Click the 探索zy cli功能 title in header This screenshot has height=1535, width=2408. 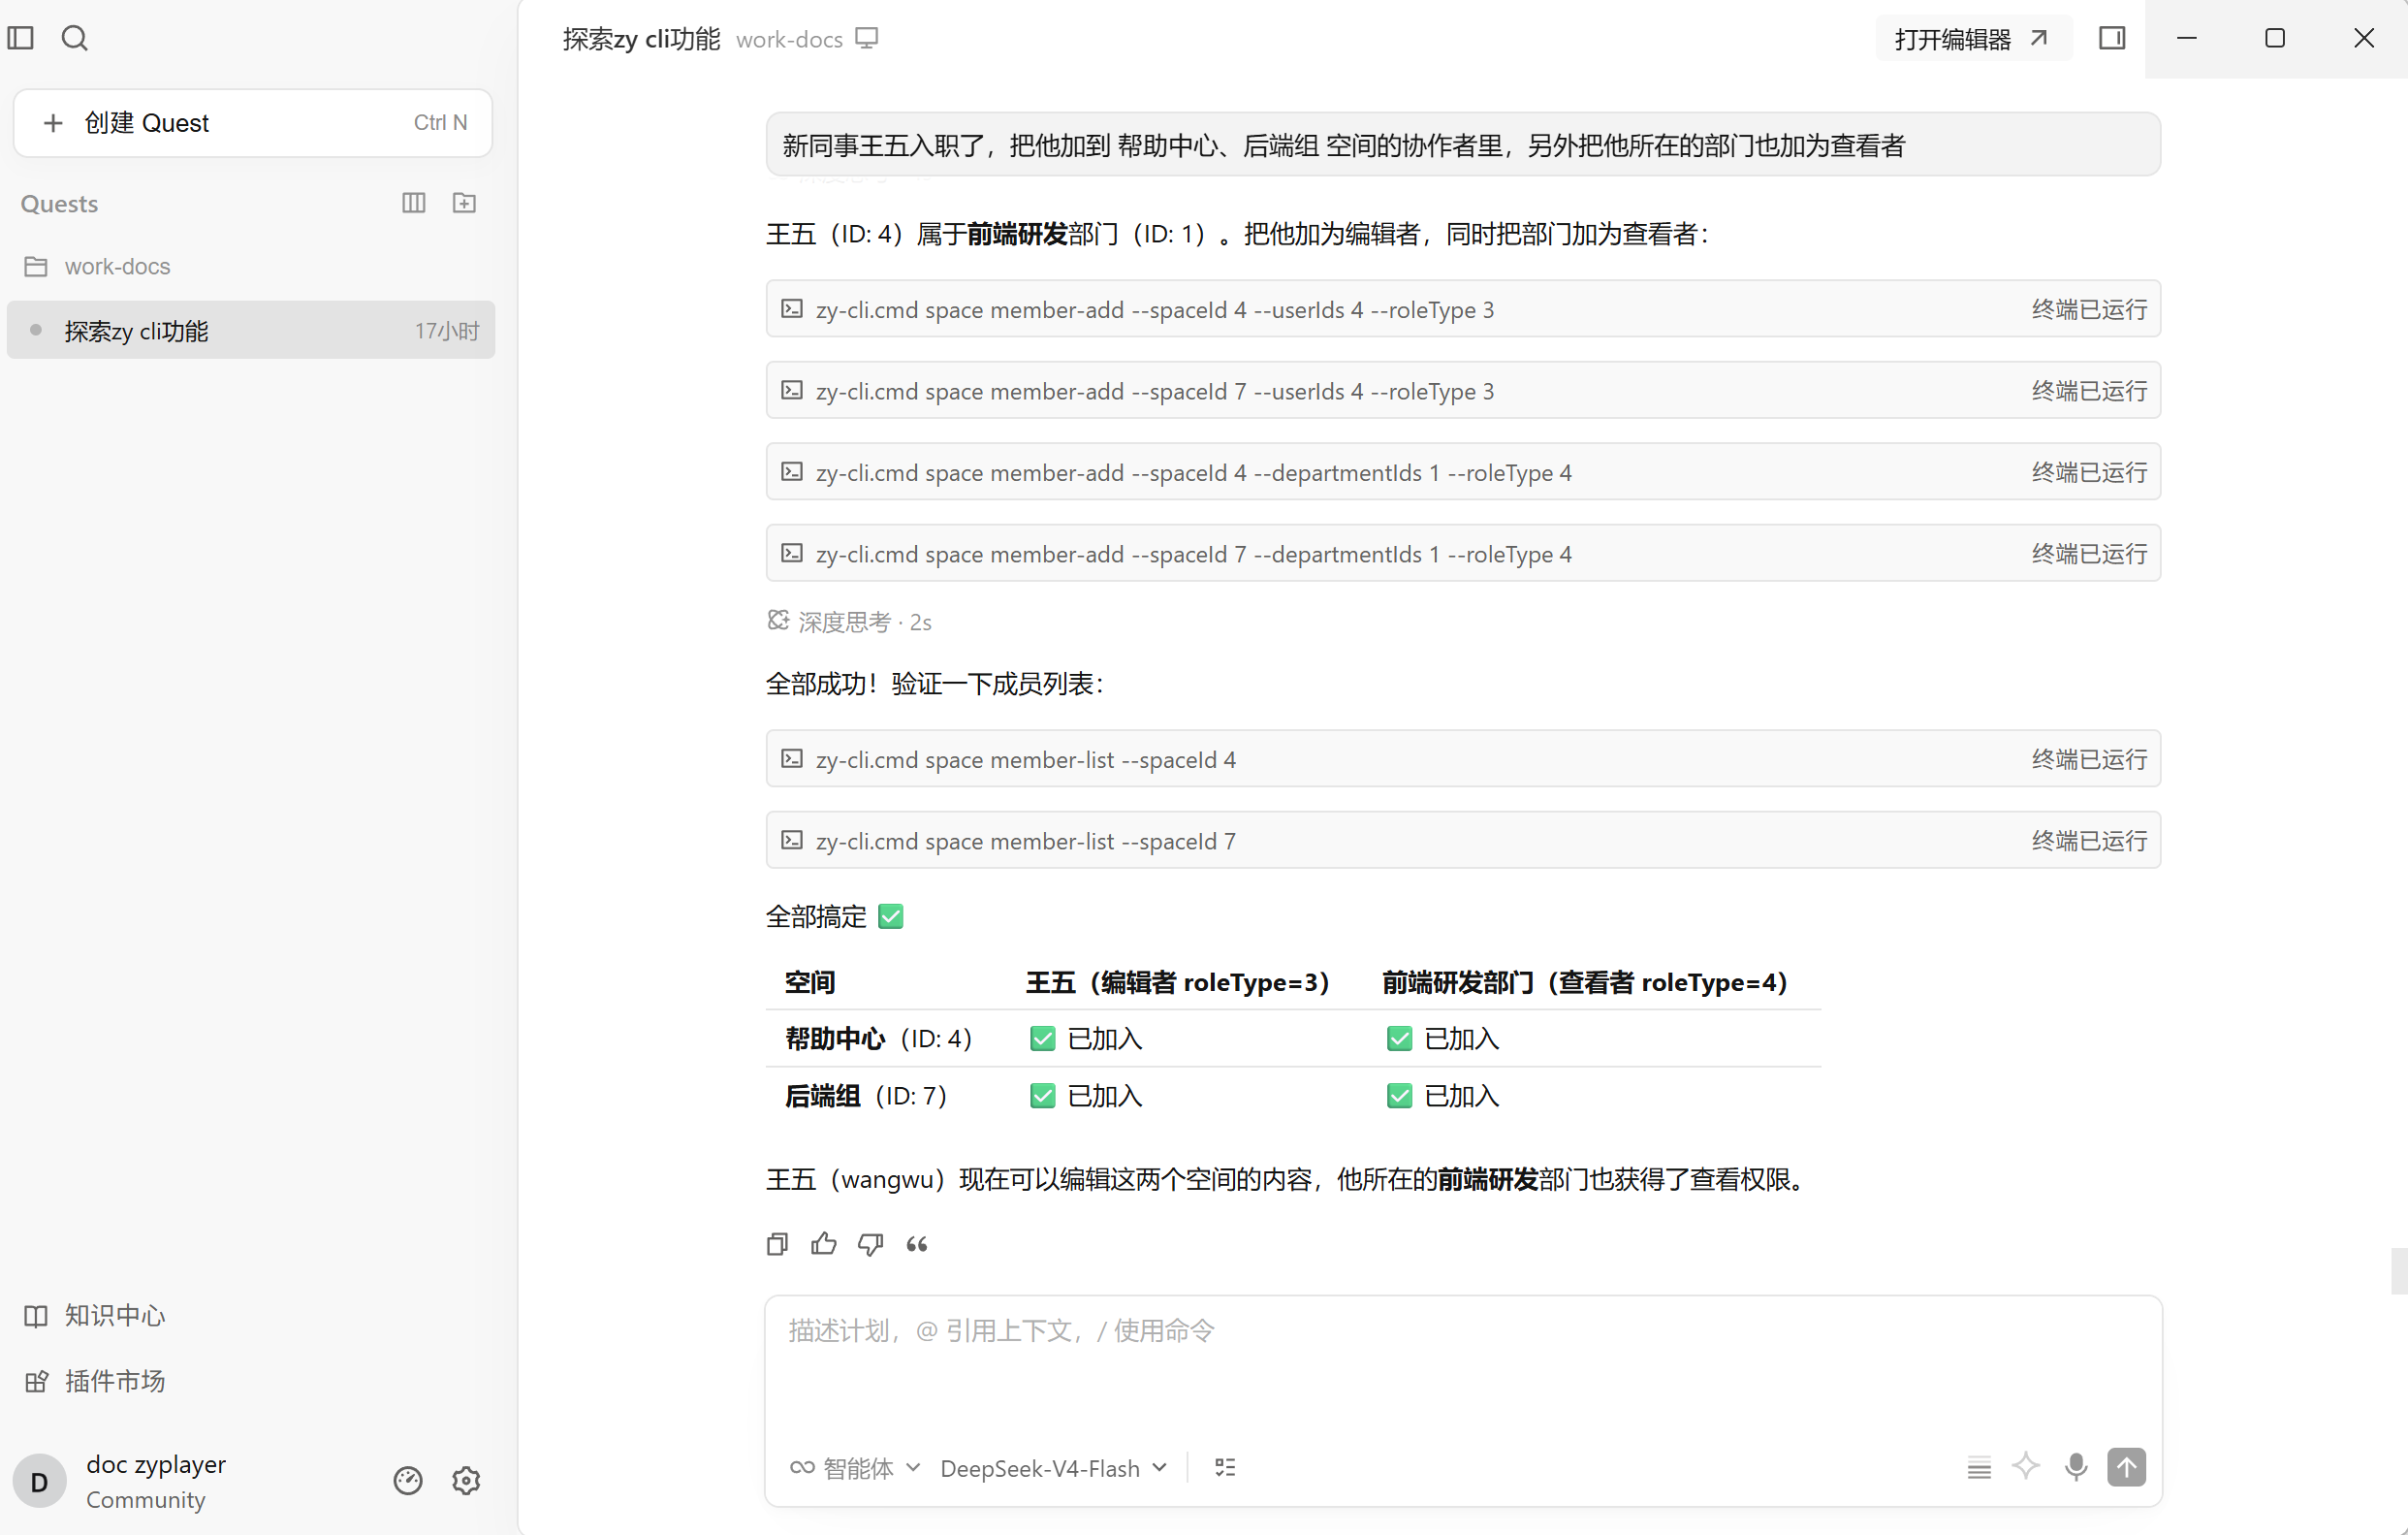(641, 38)
